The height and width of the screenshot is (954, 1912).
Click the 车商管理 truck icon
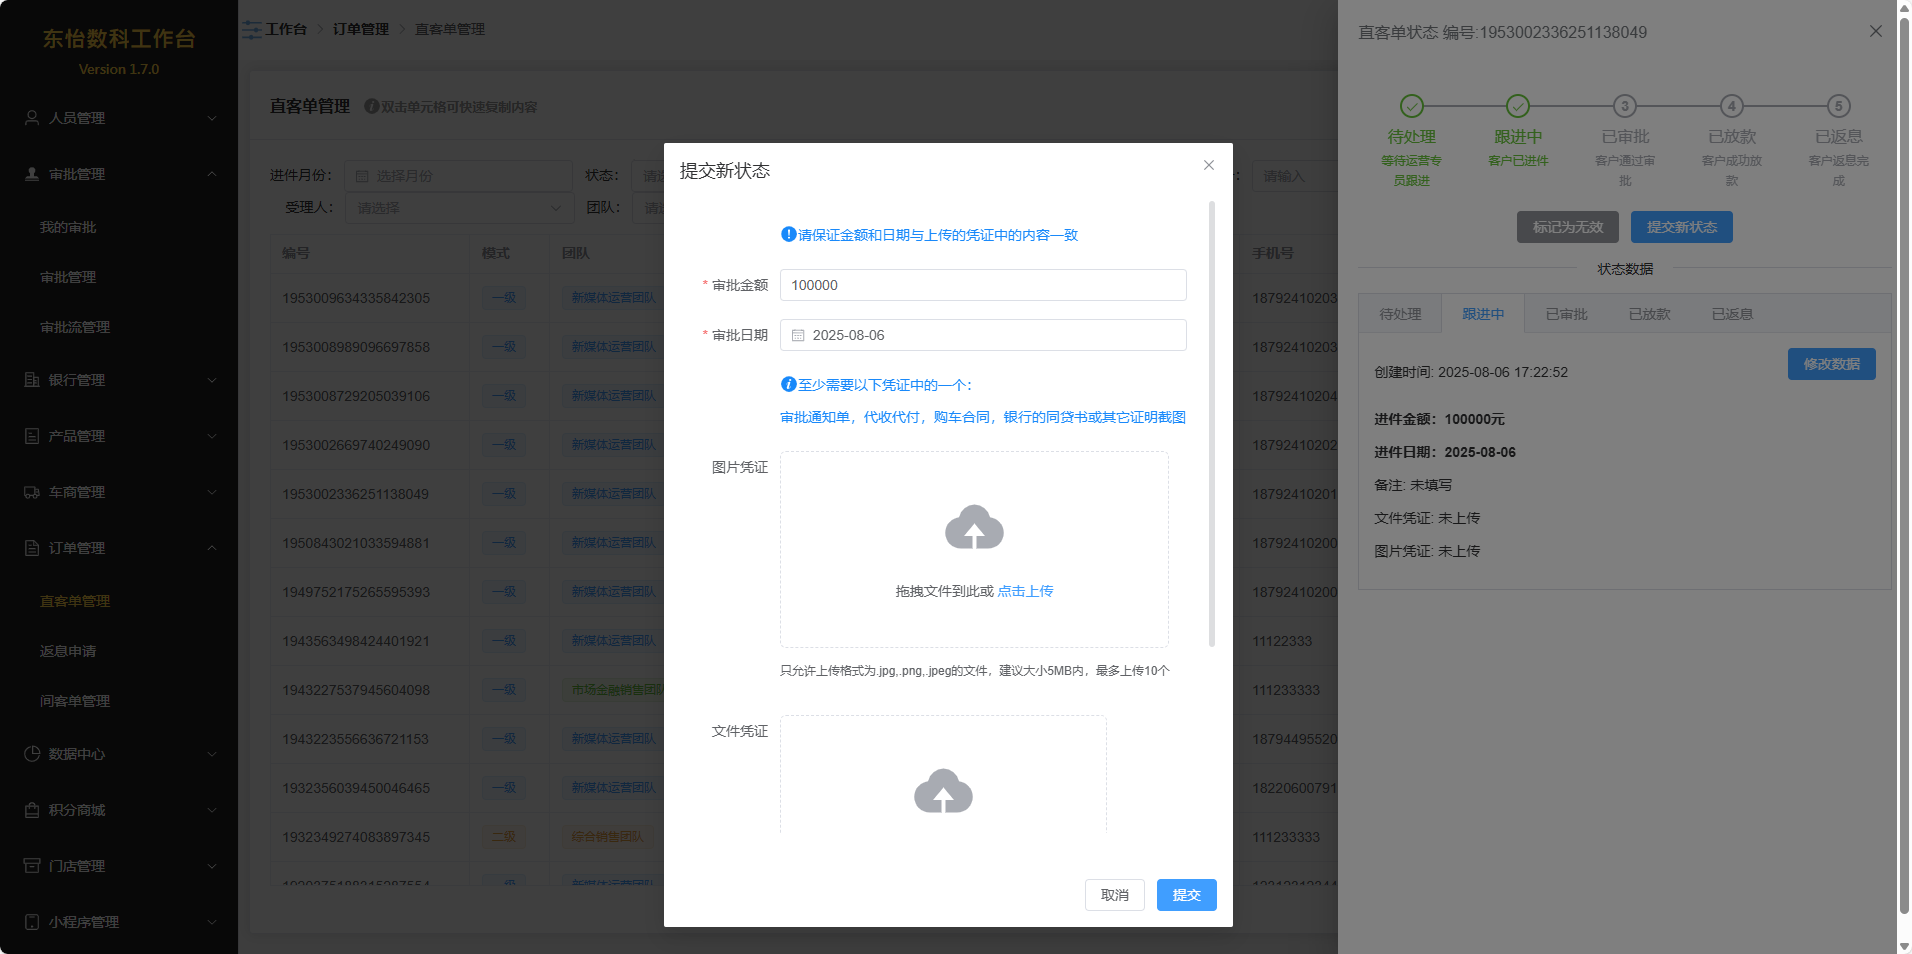click(32, 492)
